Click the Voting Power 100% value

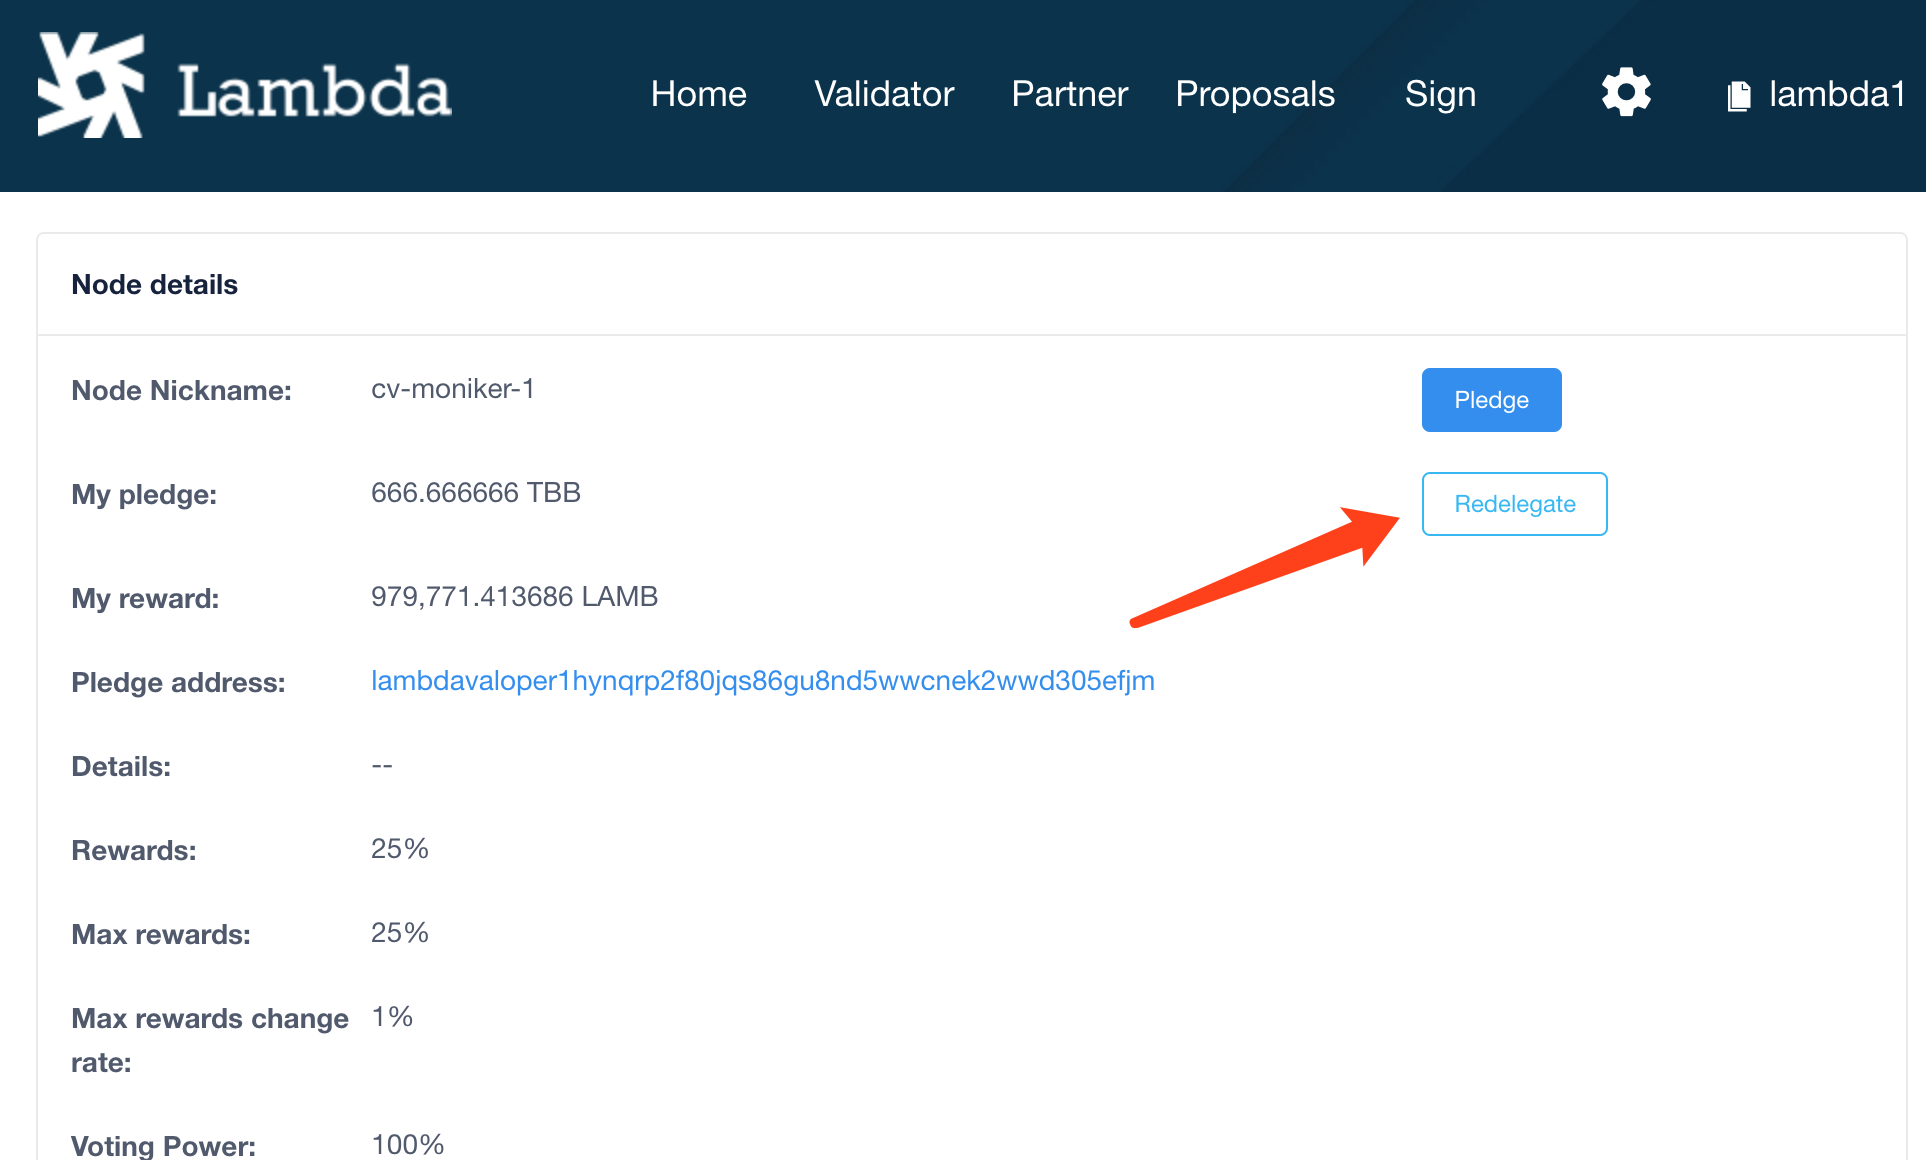[x=407, y=1144]
